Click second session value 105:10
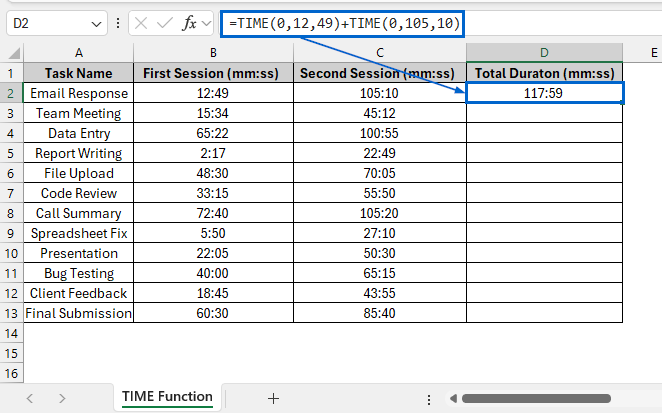The width and height of the screenshot is (662, 413). 380,93
